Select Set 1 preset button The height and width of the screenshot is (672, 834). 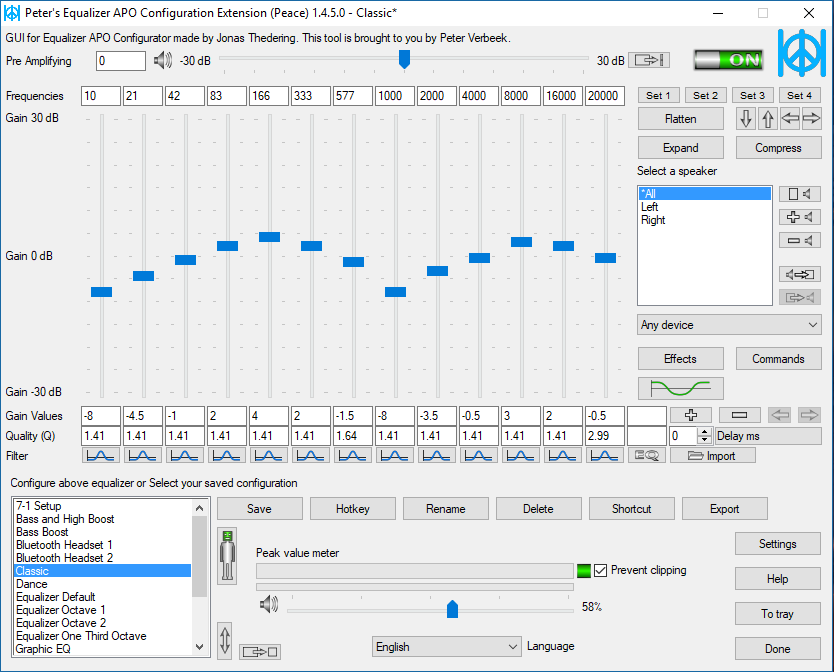(658, 95)
